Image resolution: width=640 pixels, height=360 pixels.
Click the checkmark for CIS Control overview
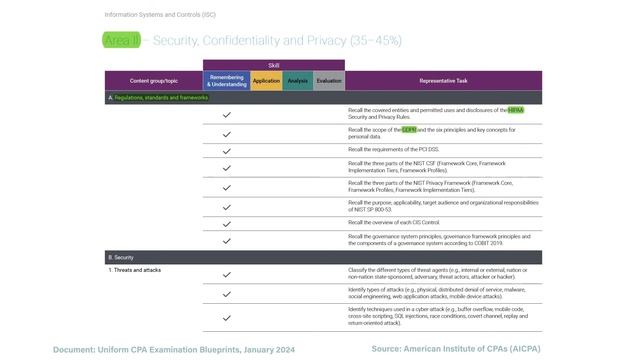click(x=227, y=224)
